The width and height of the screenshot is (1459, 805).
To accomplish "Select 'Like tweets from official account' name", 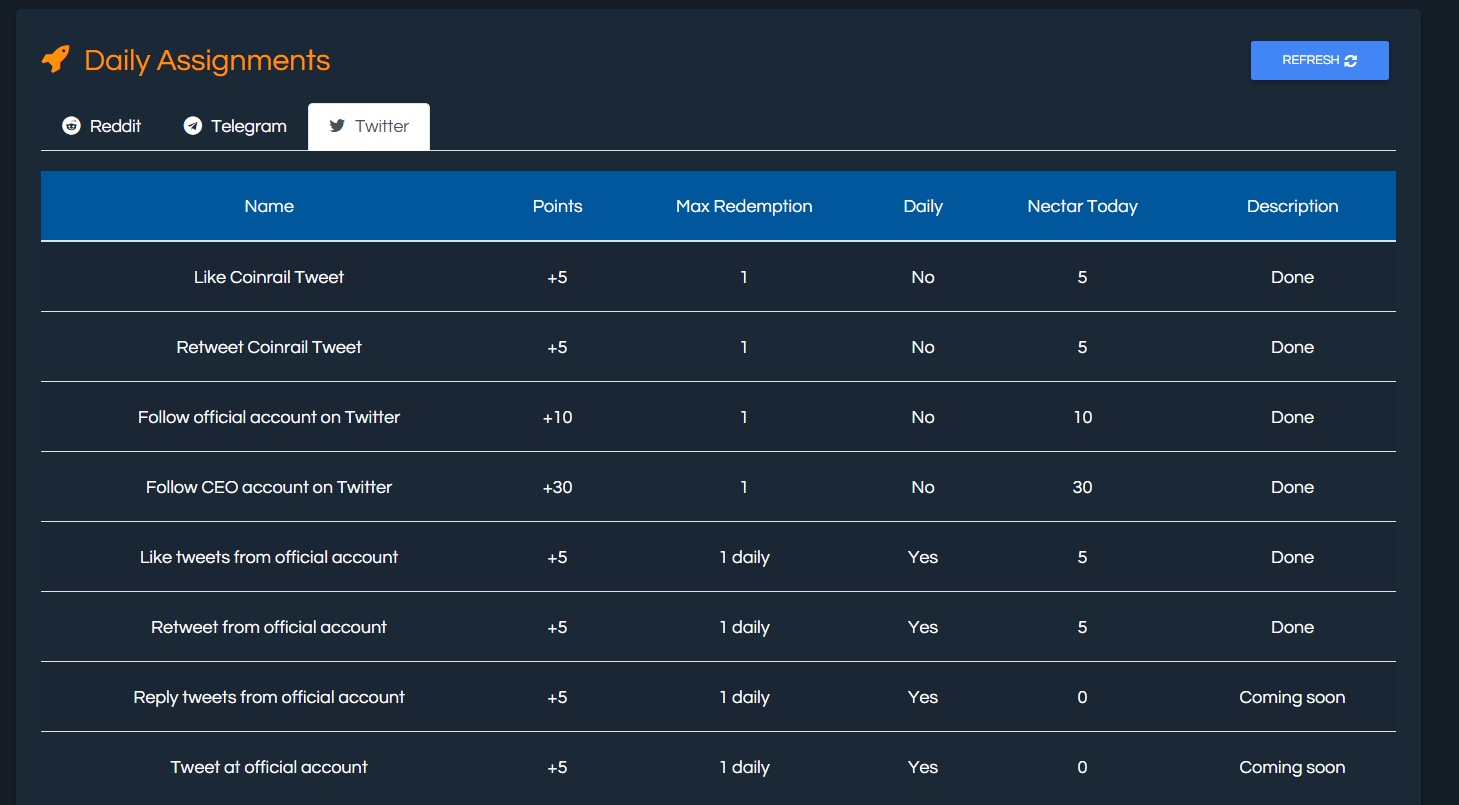I will coord(269,557).
